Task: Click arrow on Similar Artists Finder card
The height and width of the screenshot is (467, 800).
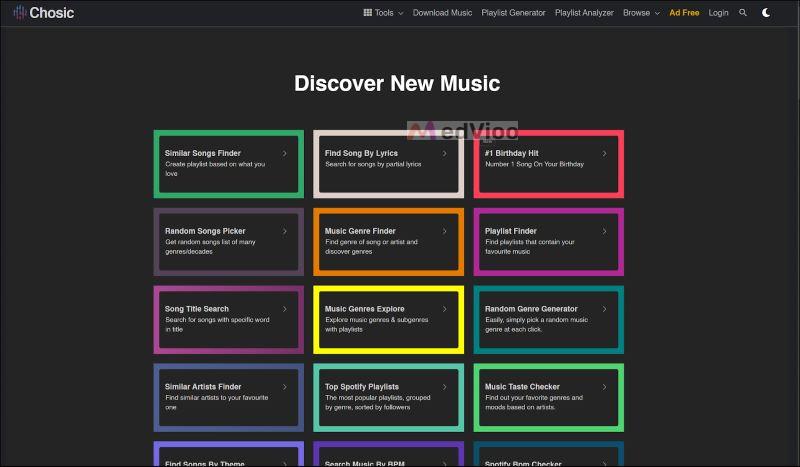Action: 285,387
